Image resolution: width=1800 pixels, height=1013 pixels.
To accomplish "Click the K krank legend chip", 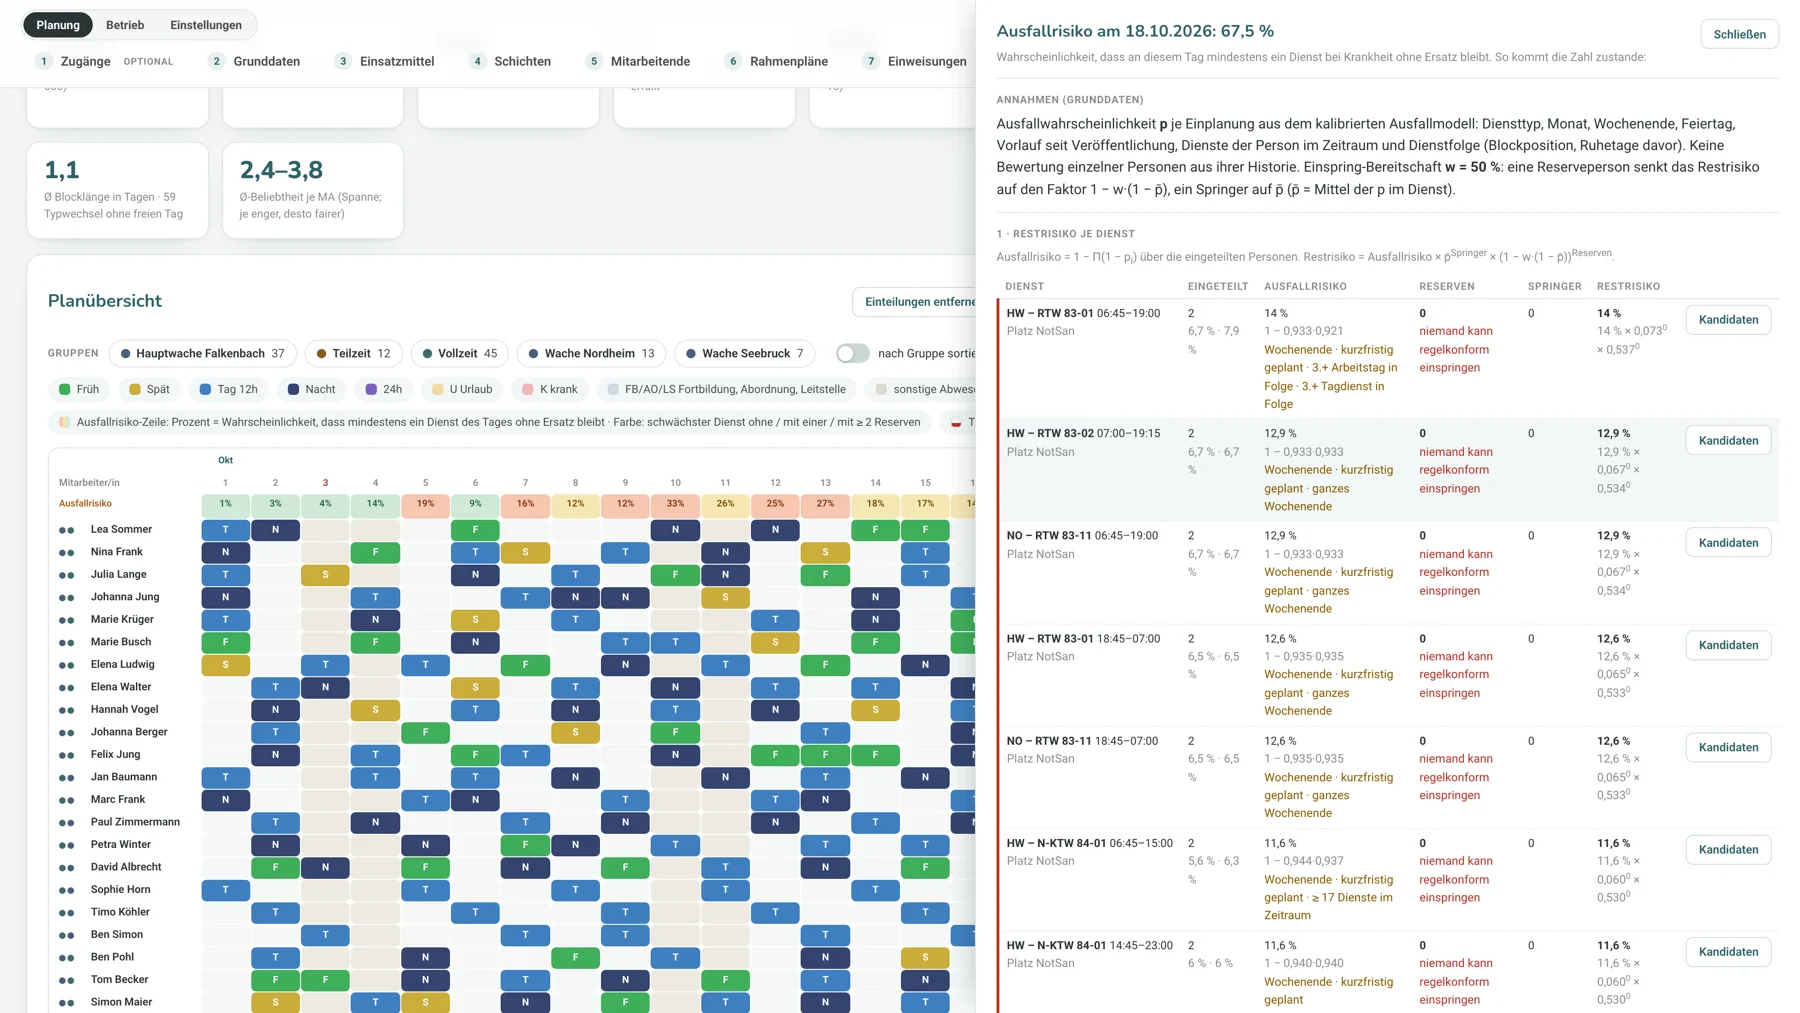I will pos(550,389).
